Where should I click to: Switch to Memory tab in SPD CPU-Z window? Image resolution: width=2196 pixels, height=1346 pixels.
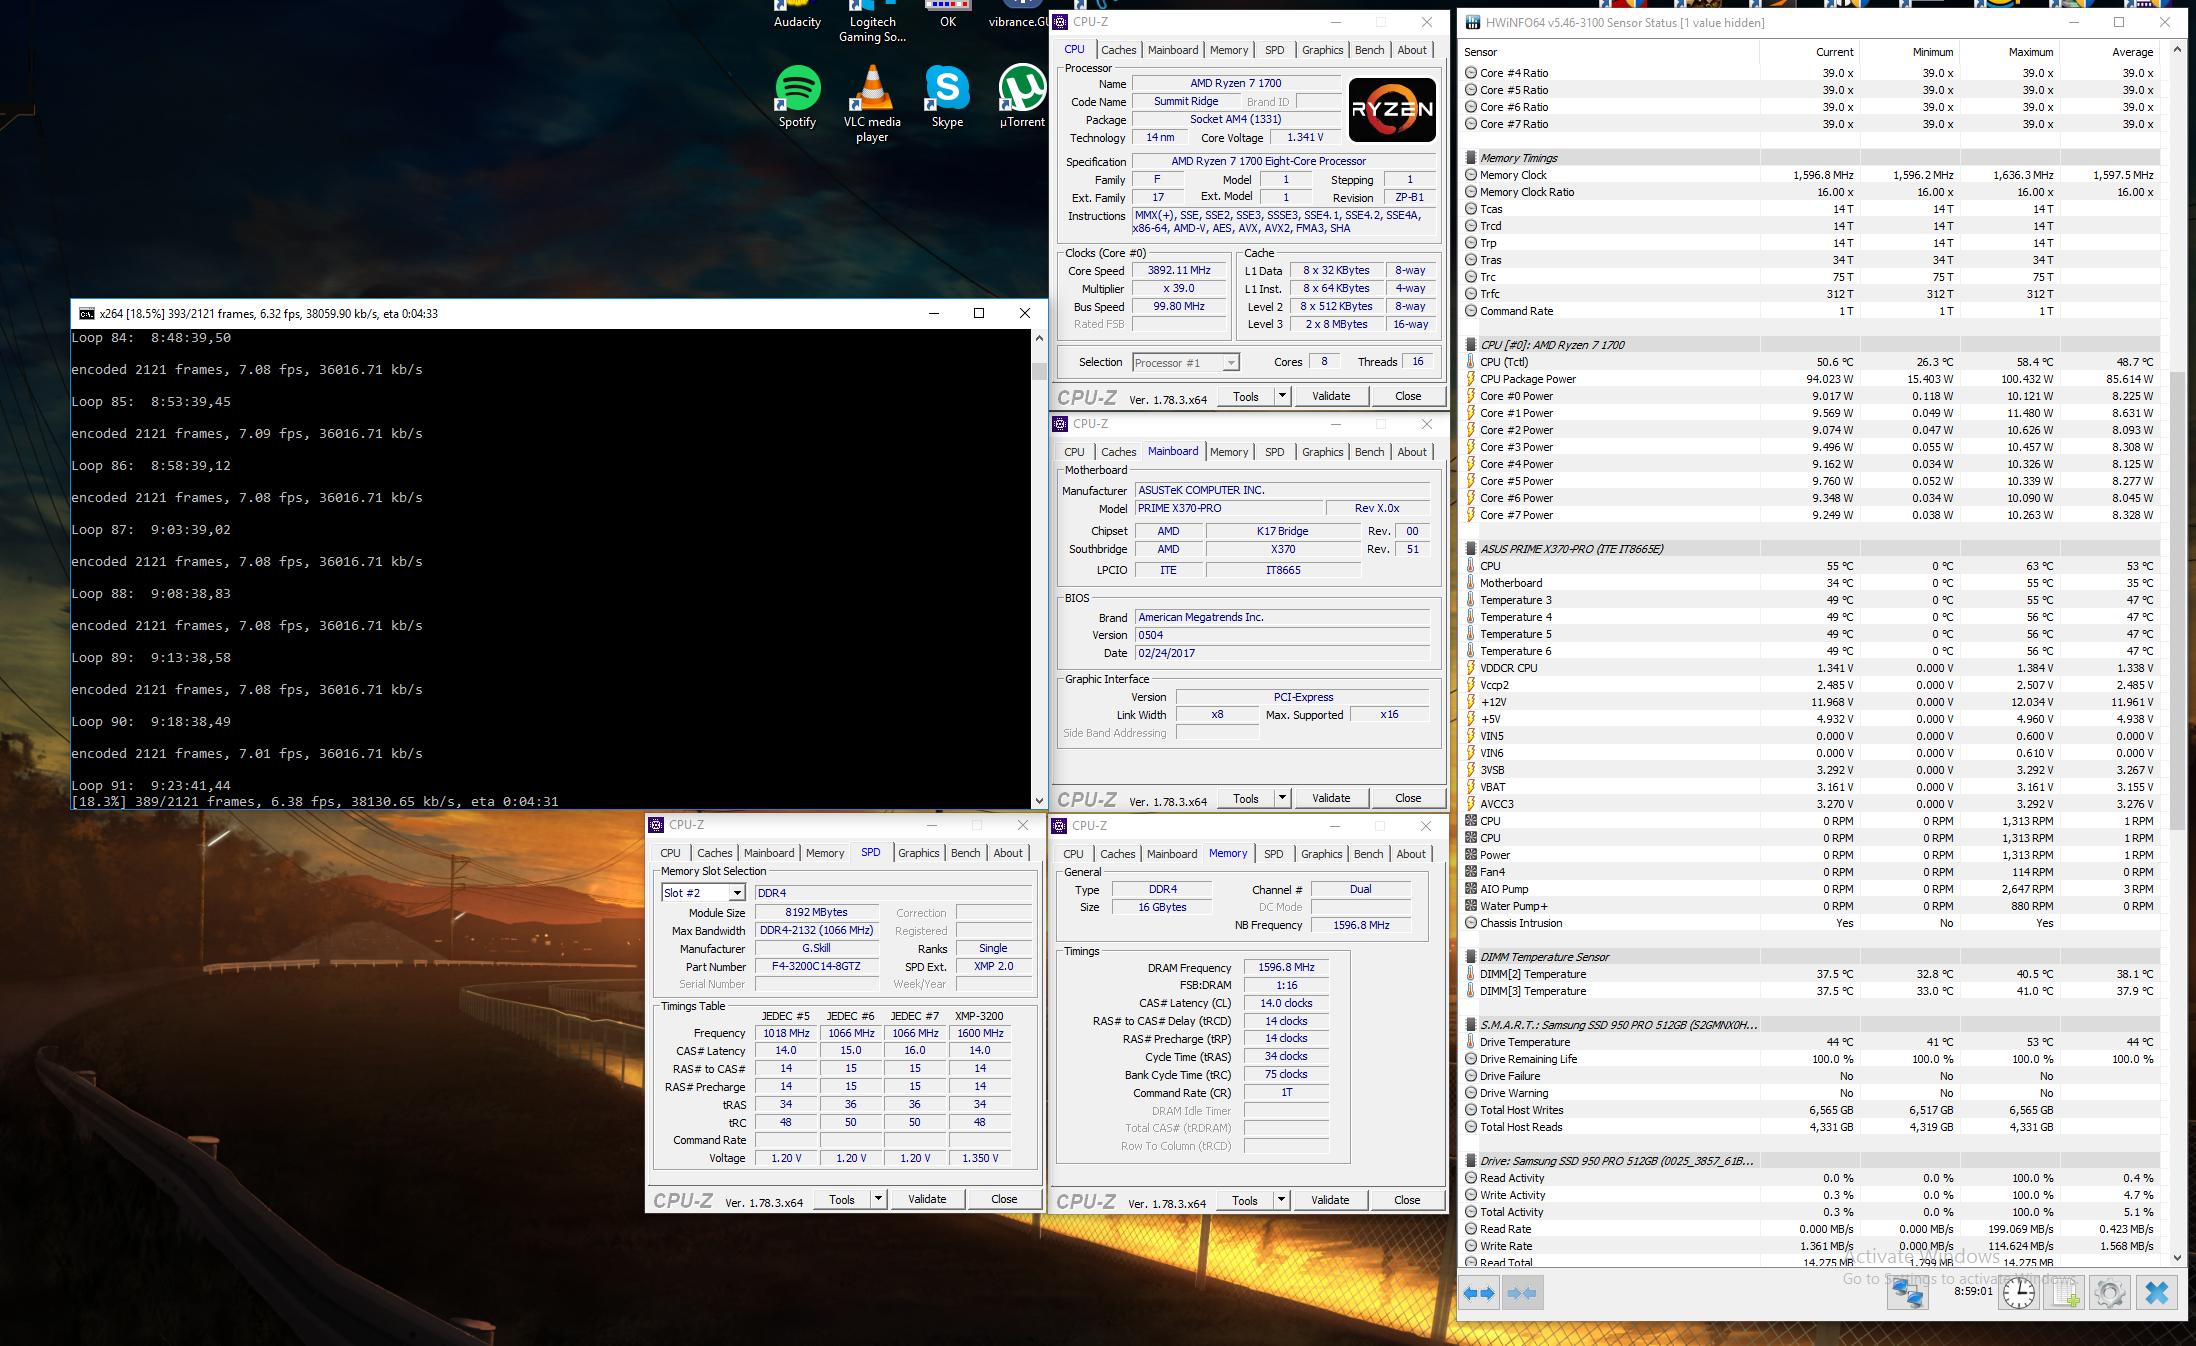coord(825,853)
